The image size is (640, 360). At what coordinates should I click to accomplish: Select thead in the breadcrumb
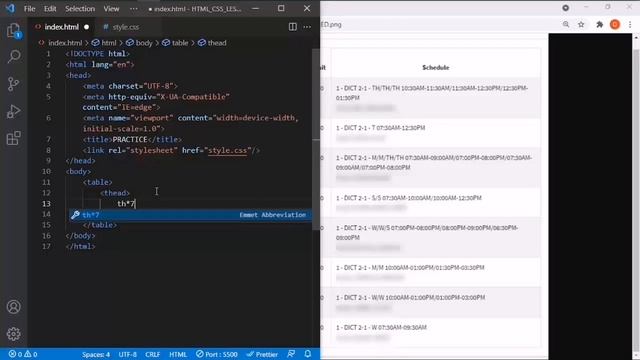(x=217, y=43)
